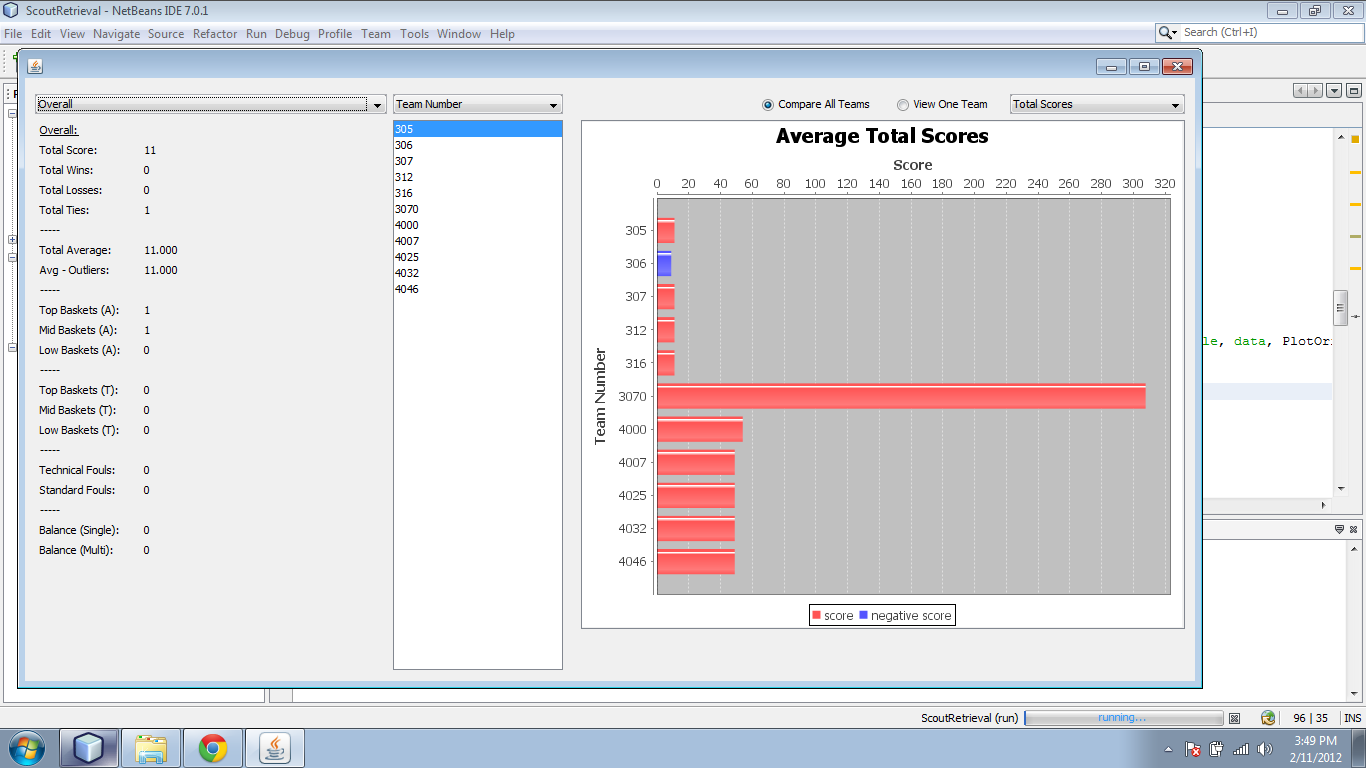Click the search magnifier icon in NetBeans
The width and height of the screenshot is (1366, 768).
pos(1168,33)
